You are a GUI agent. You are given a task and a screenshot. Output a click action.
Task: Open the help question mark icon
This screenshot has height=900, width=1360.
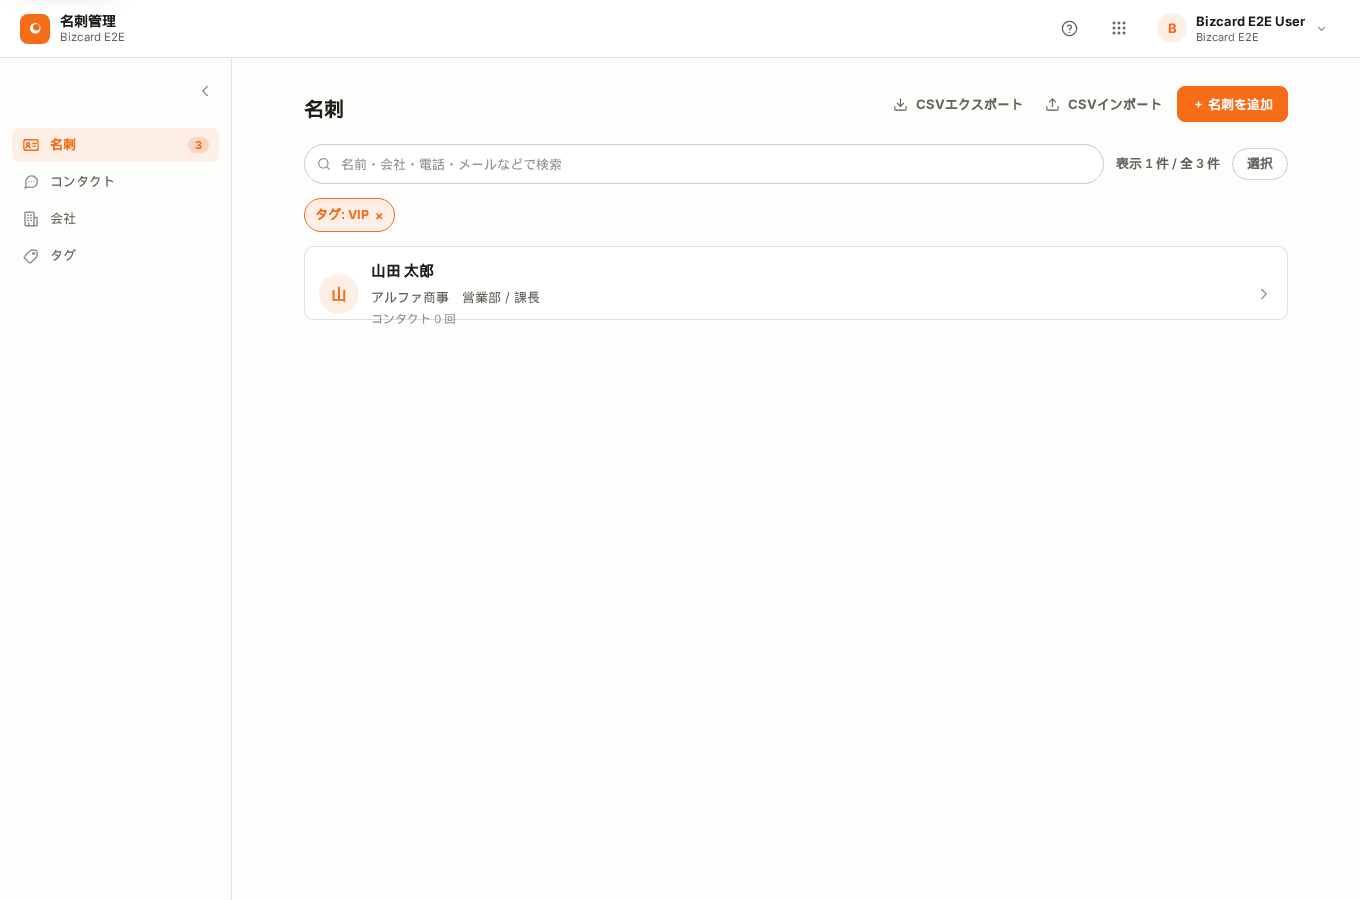(1069, 28)
